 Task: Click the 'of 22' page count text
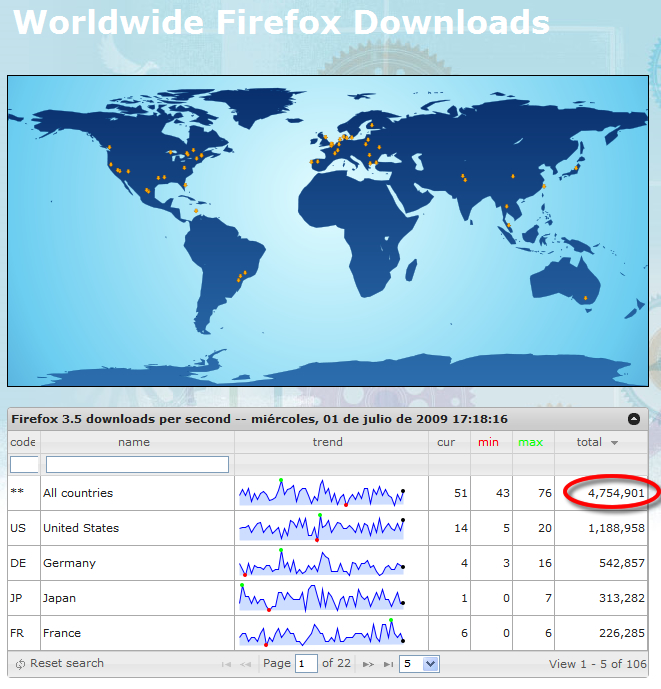[x=336, y=663]
